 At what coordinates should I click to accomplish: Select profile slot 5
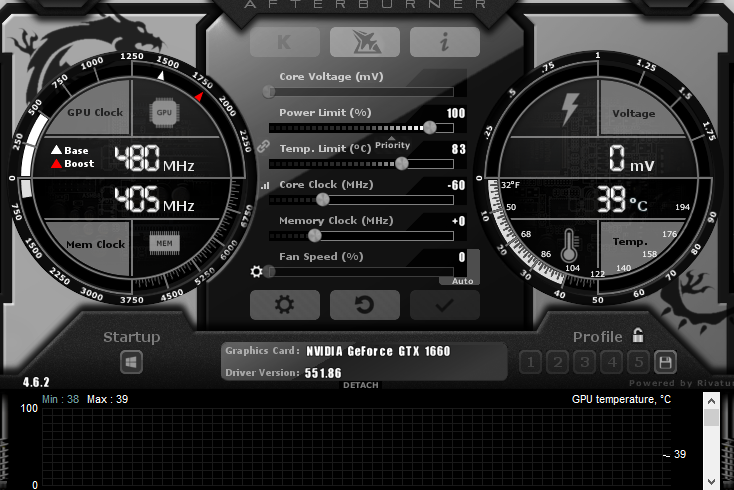[x=639, y=362]
